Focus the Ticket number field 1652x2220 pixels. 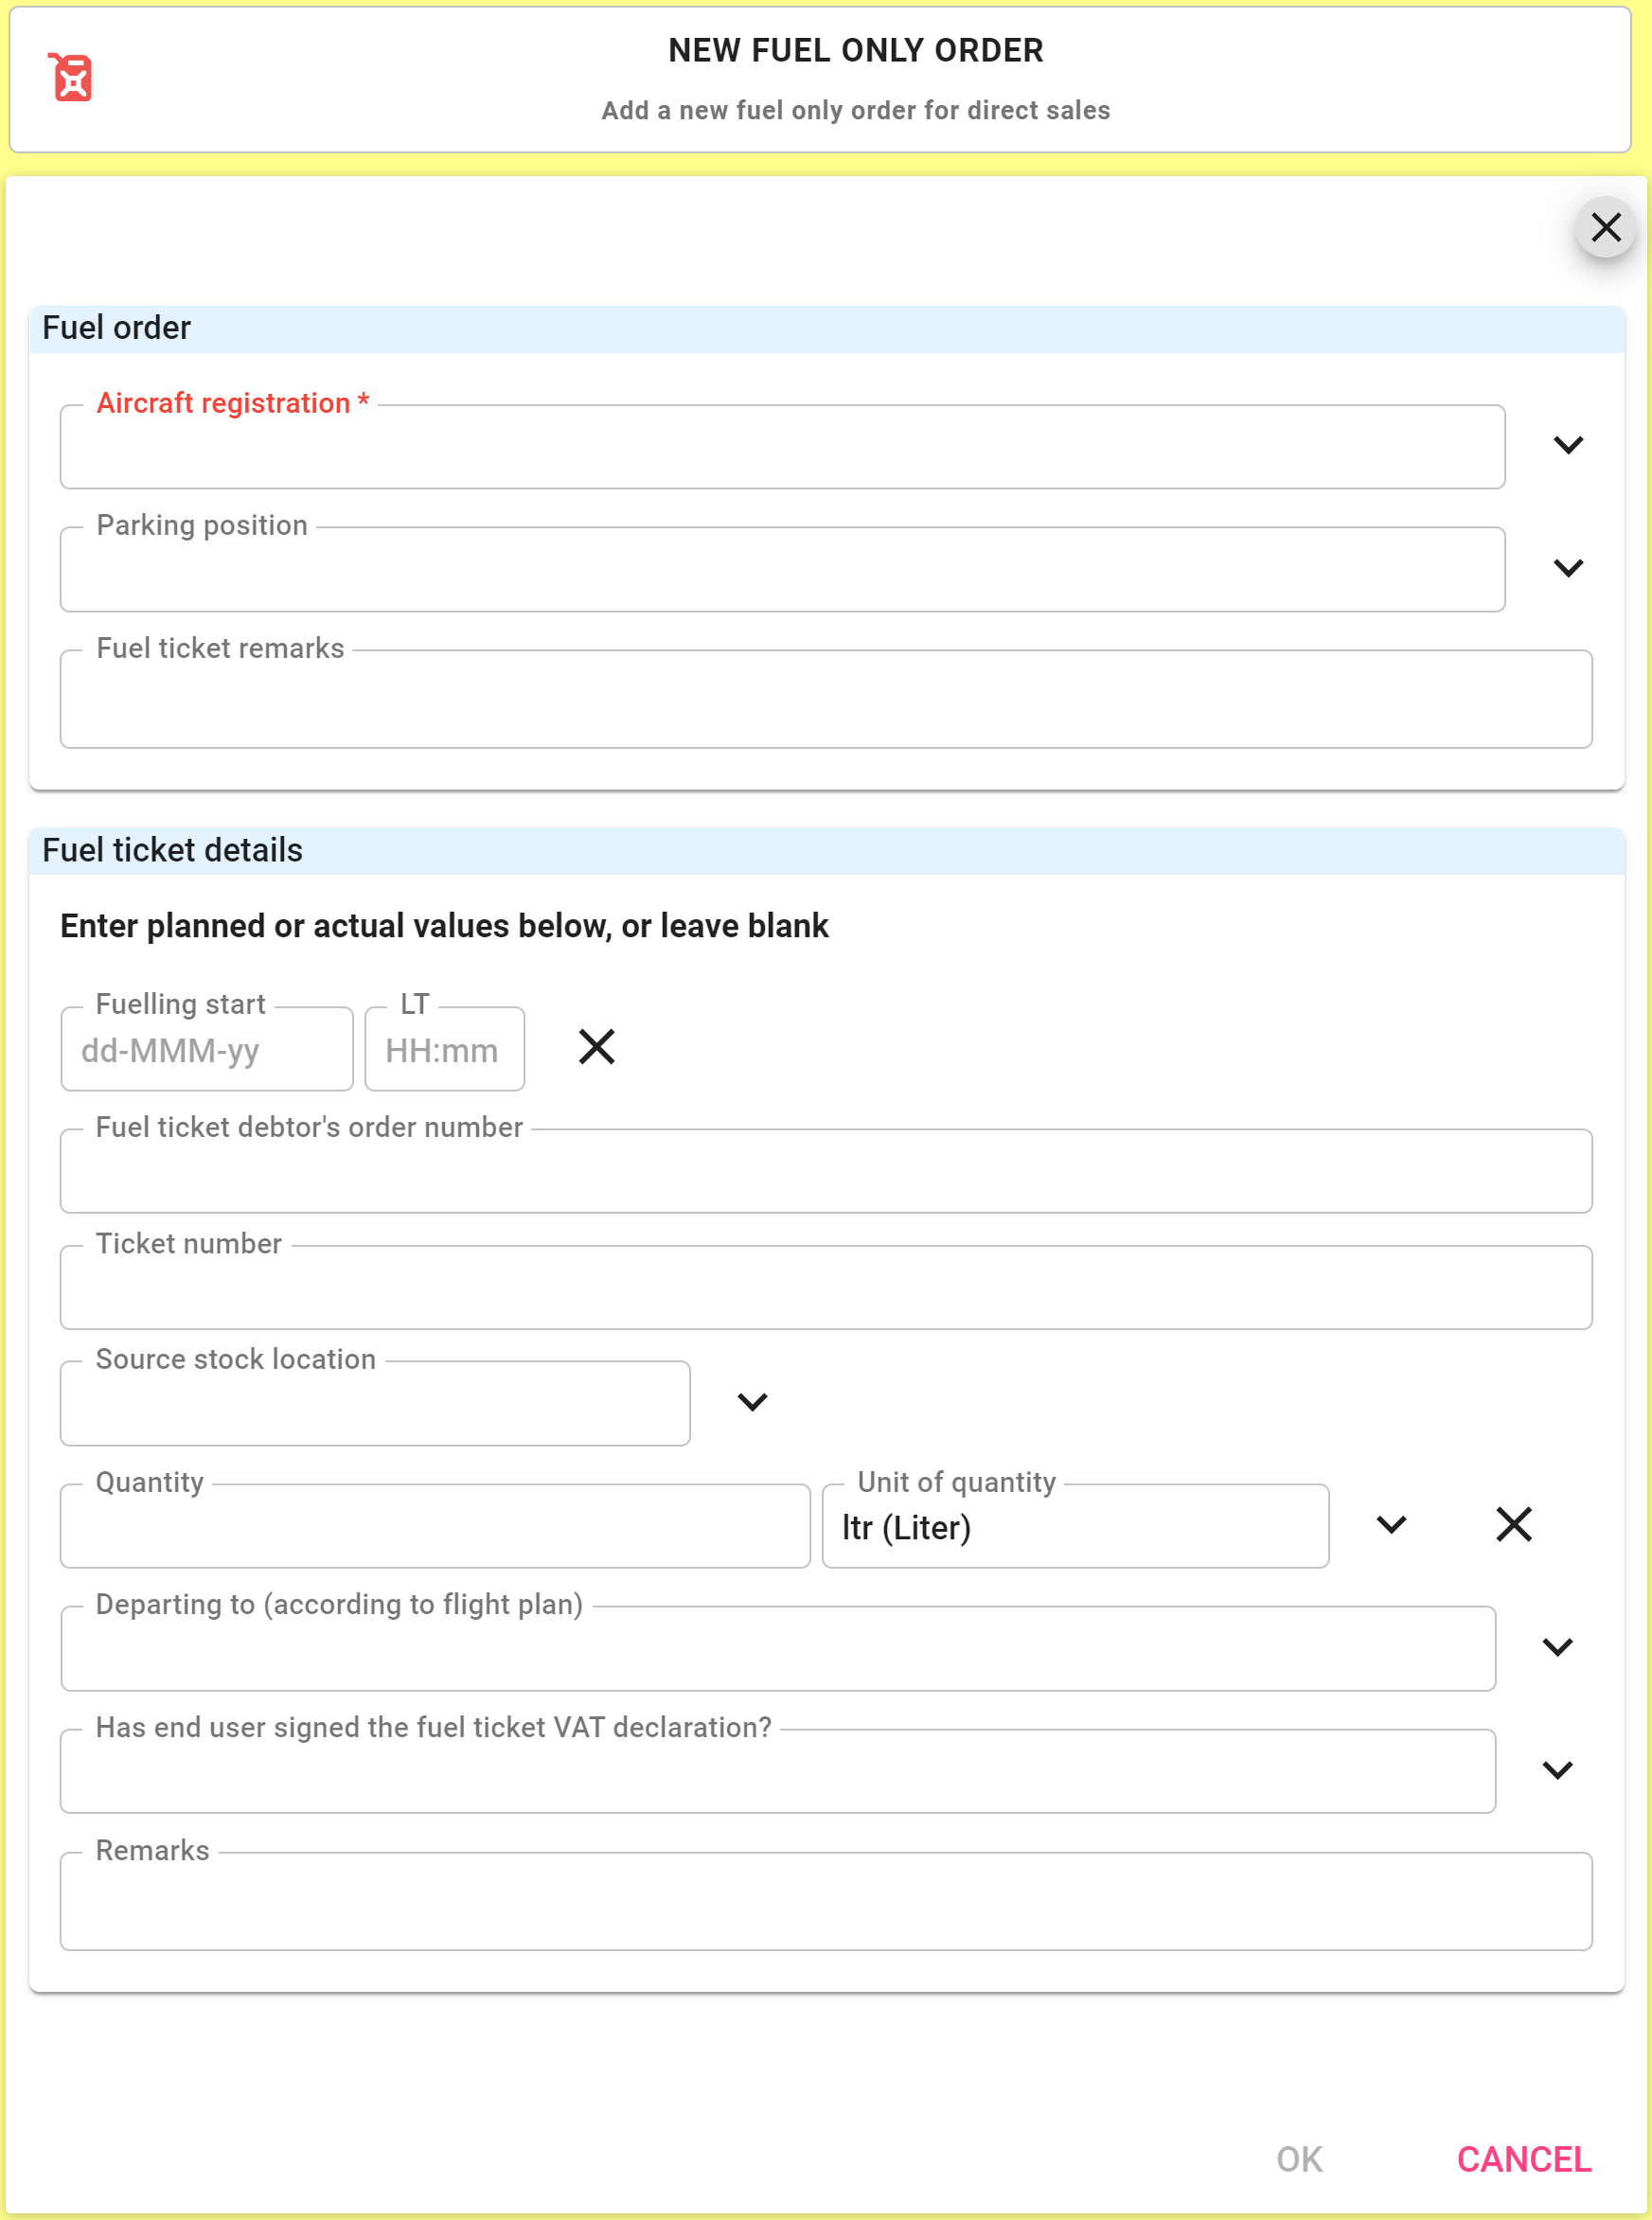[826, 1287]
